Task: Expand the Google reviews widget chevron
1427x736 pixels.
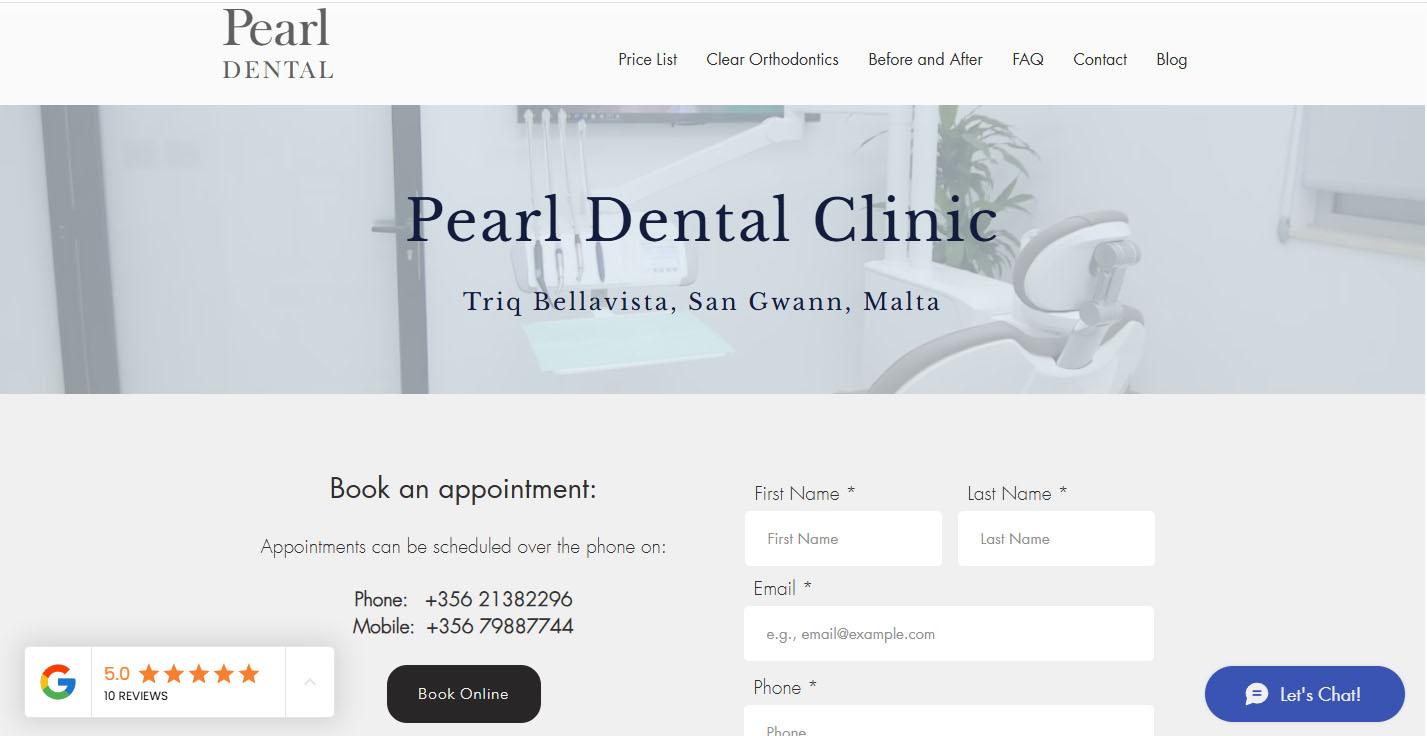Action: point(310,682)
